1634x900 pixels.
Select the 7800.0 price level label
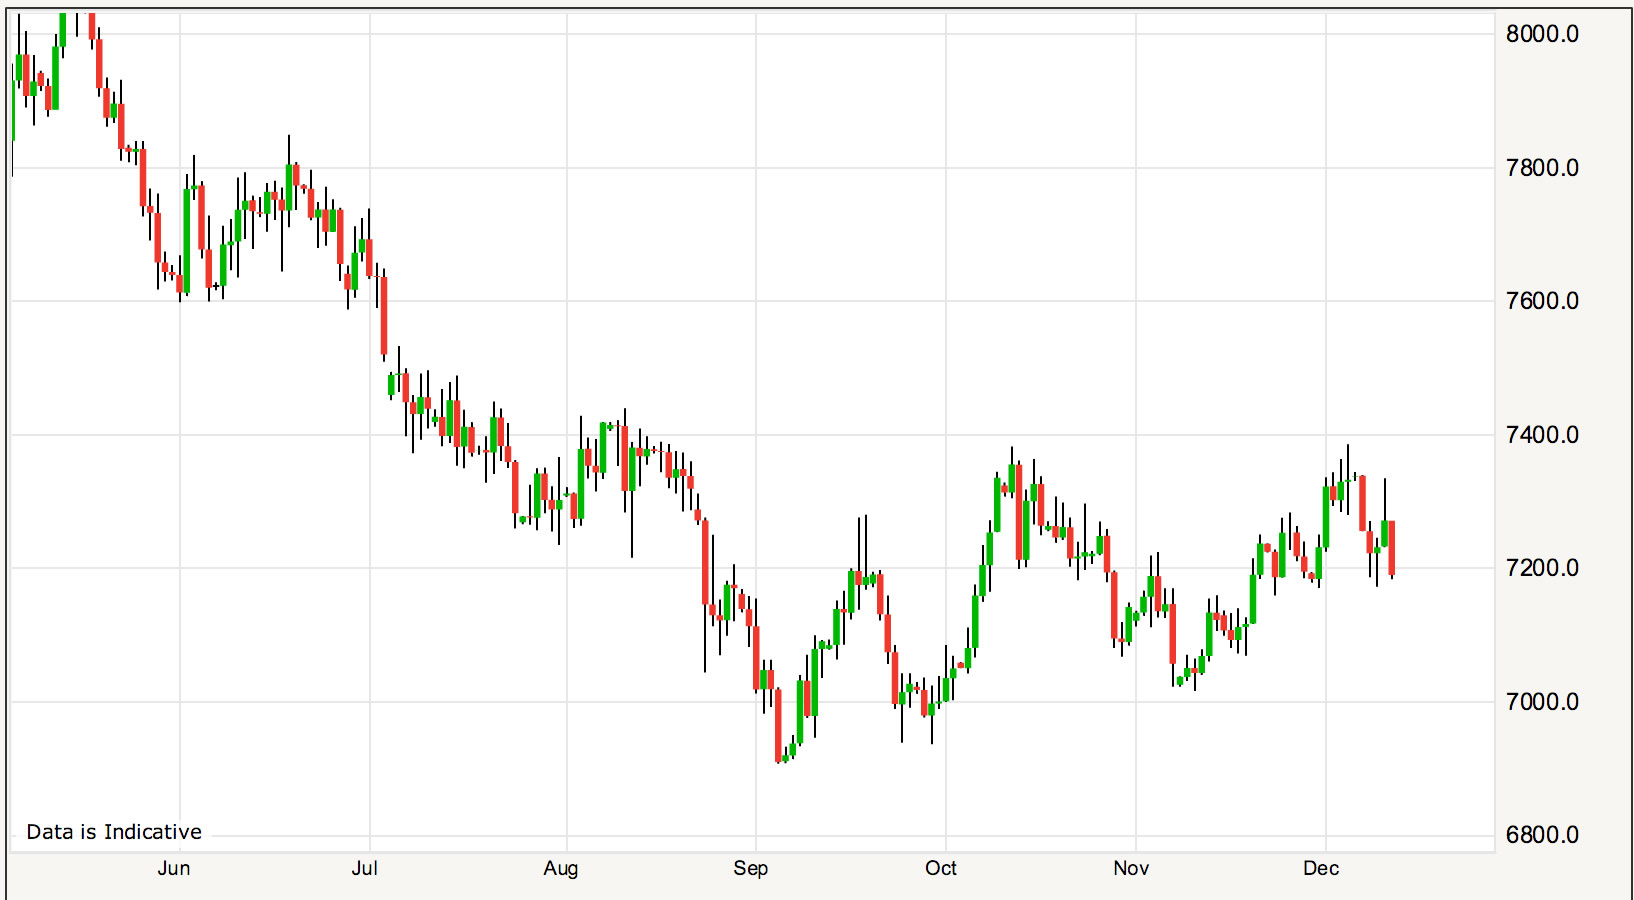pos(1542,168)
